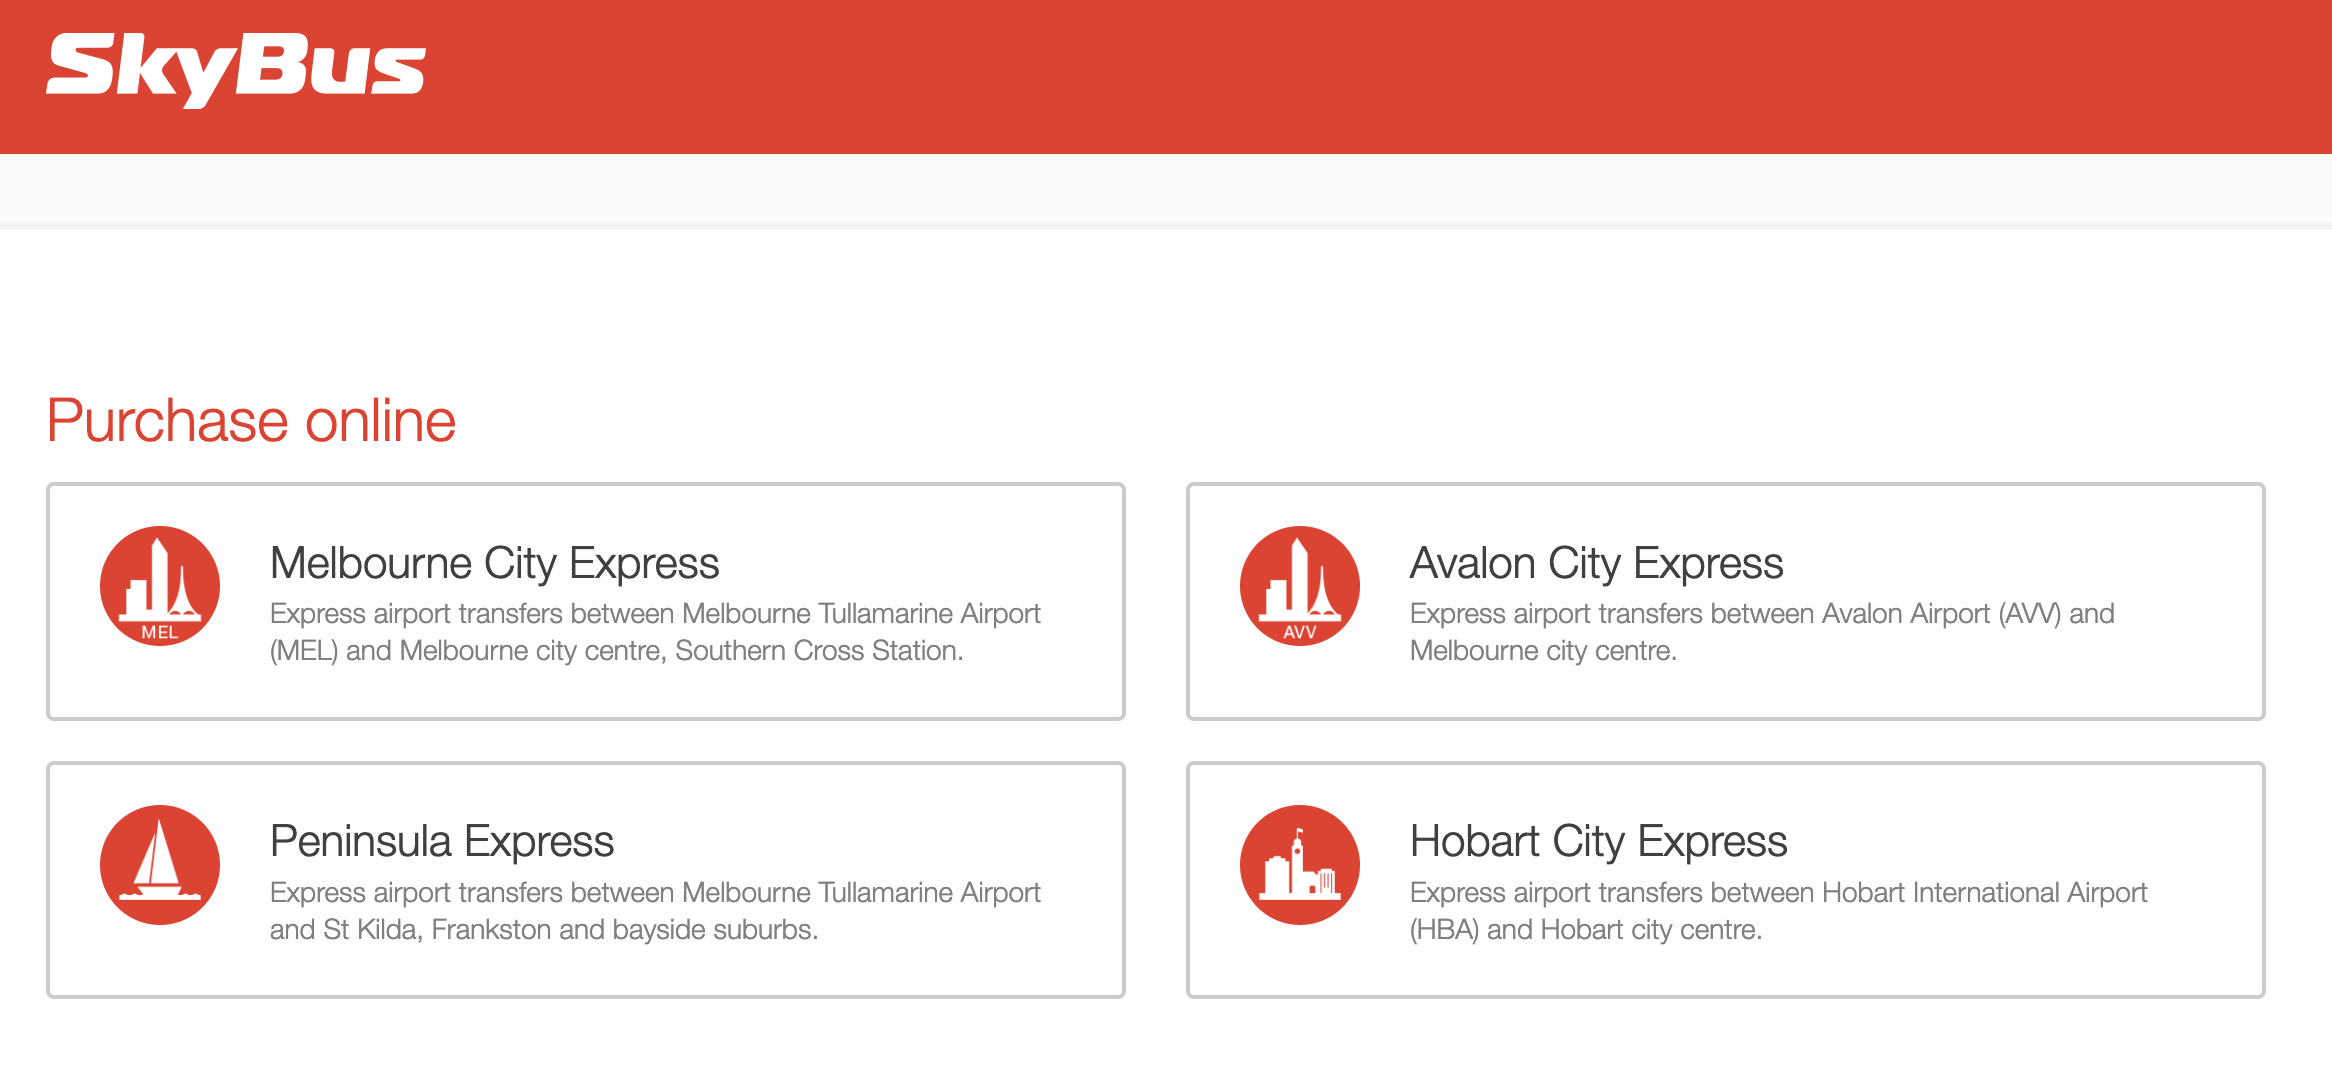Open Hobart City Express title link
This screenshot has height=1082, width=2332.
click(1598, 841)
